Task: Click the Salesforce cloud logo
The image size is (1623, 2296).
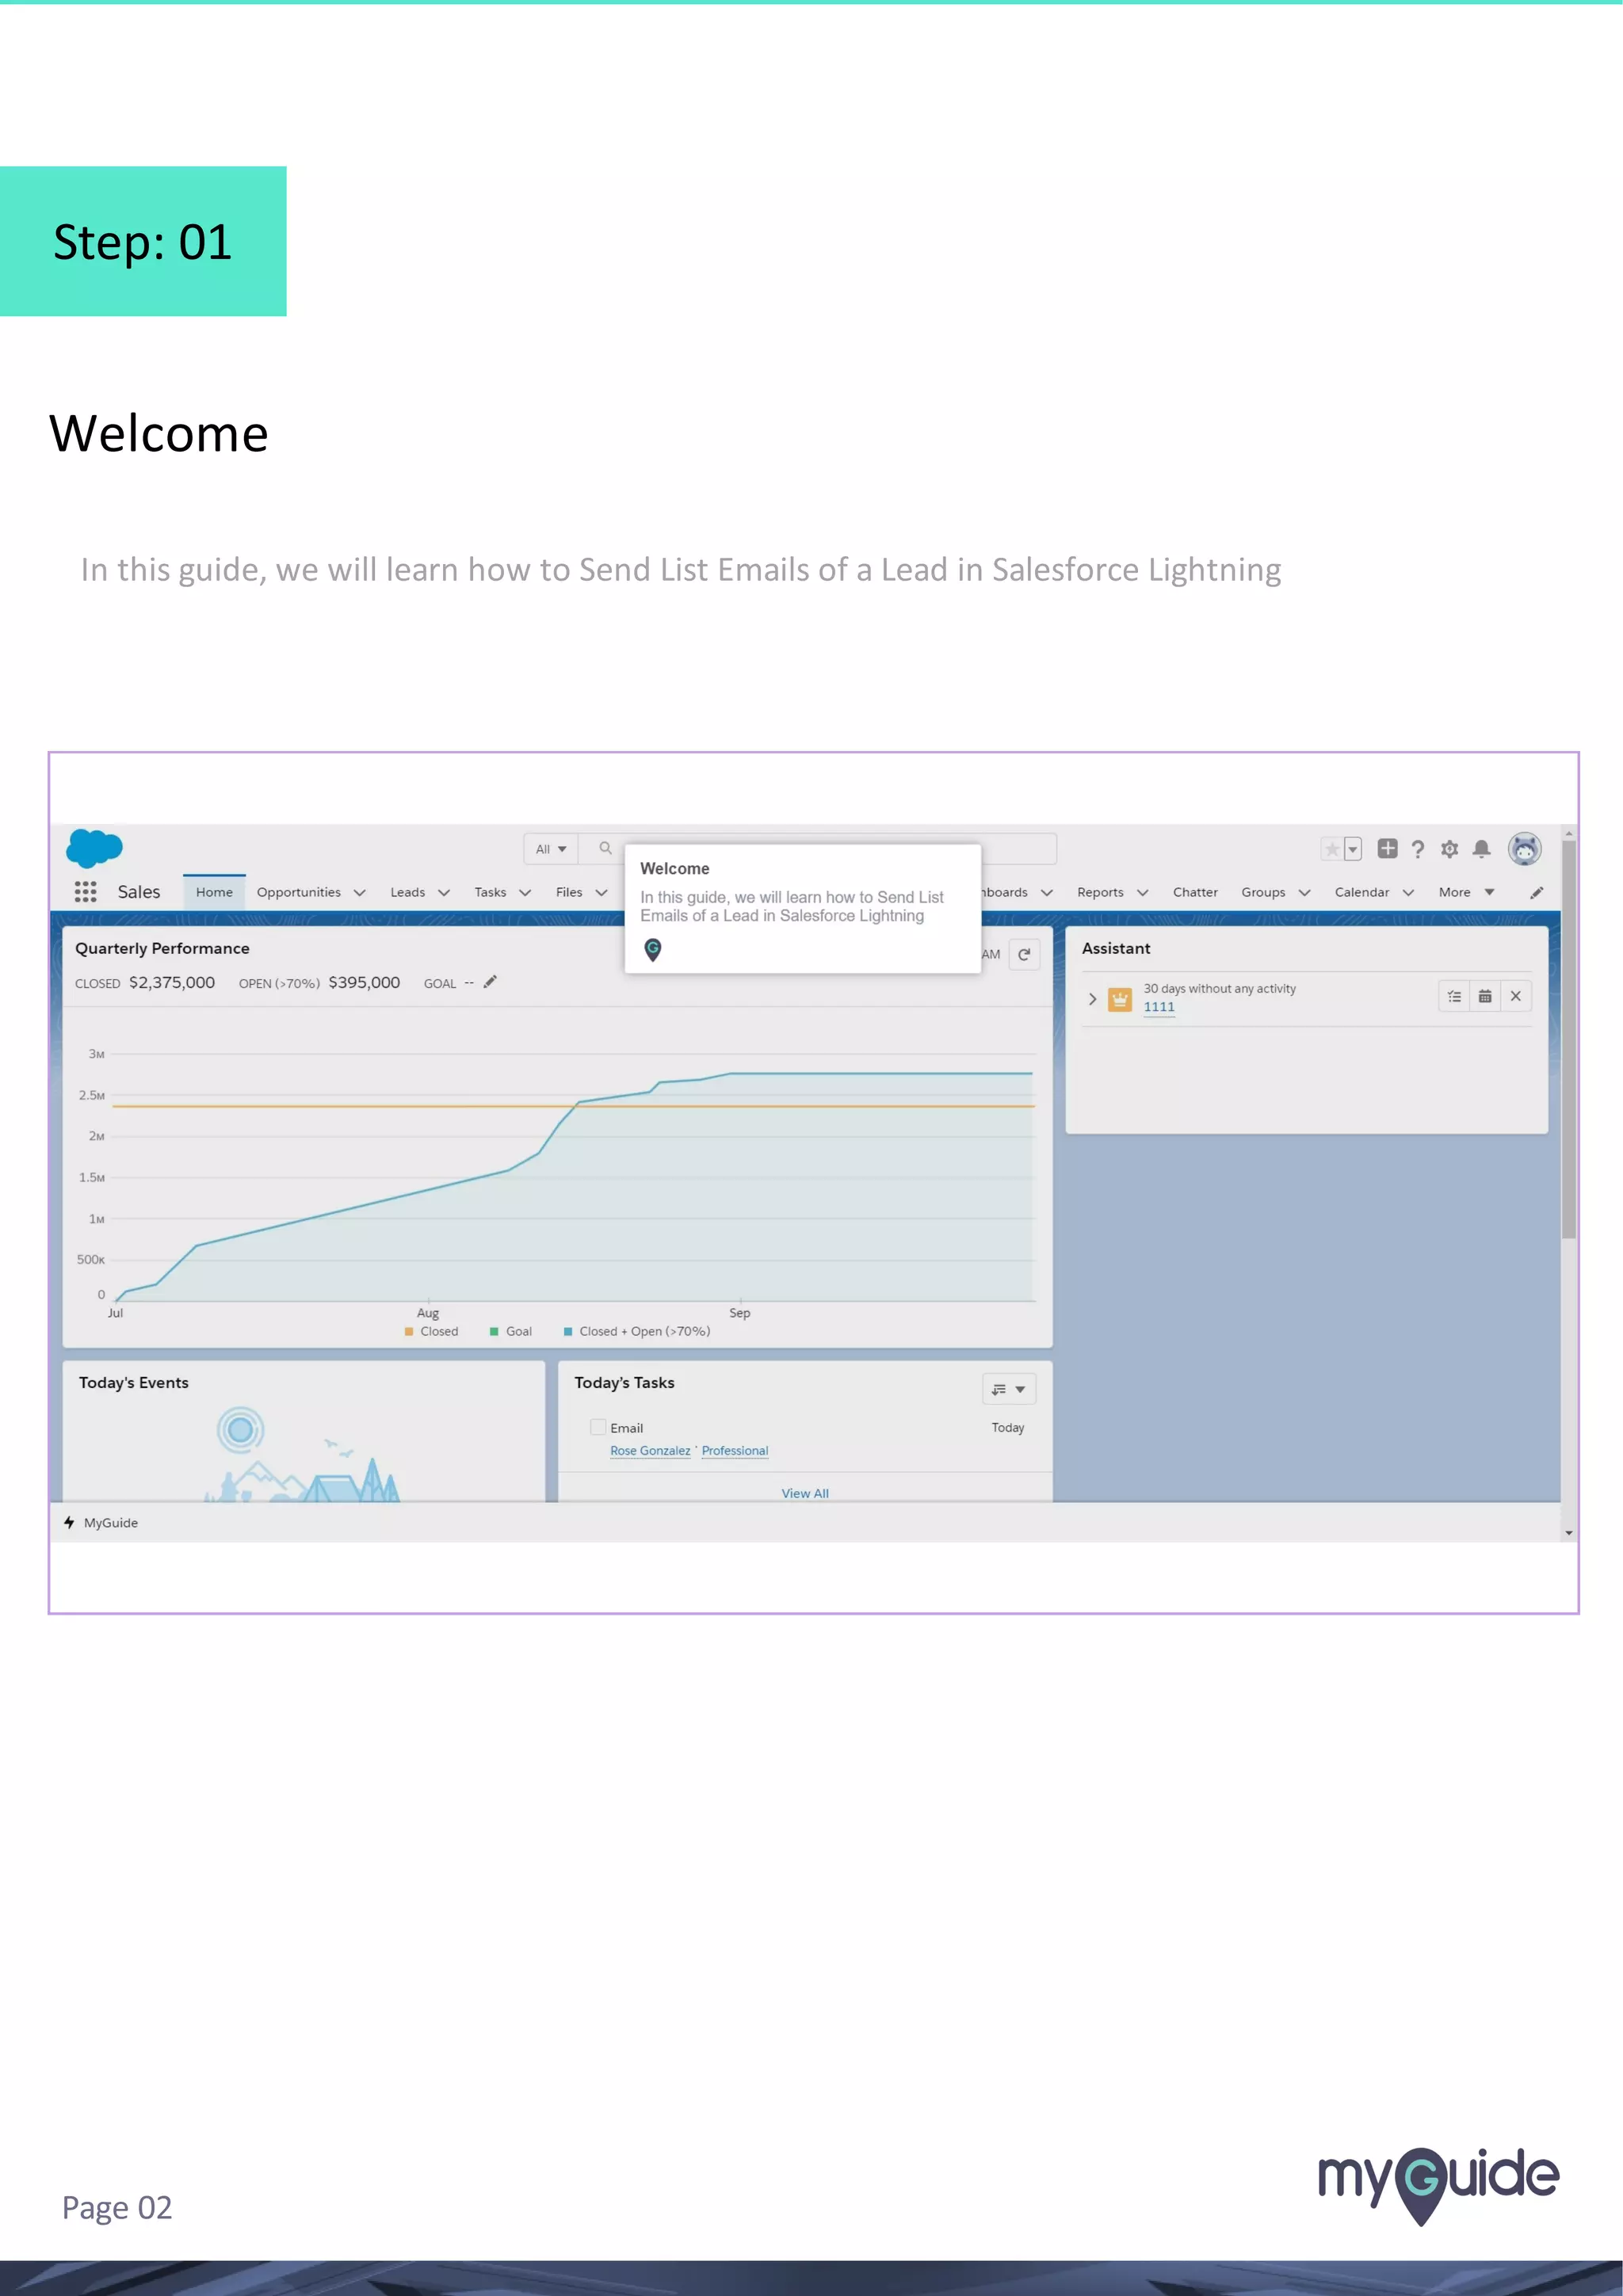Action: click(x=94, y=848)
